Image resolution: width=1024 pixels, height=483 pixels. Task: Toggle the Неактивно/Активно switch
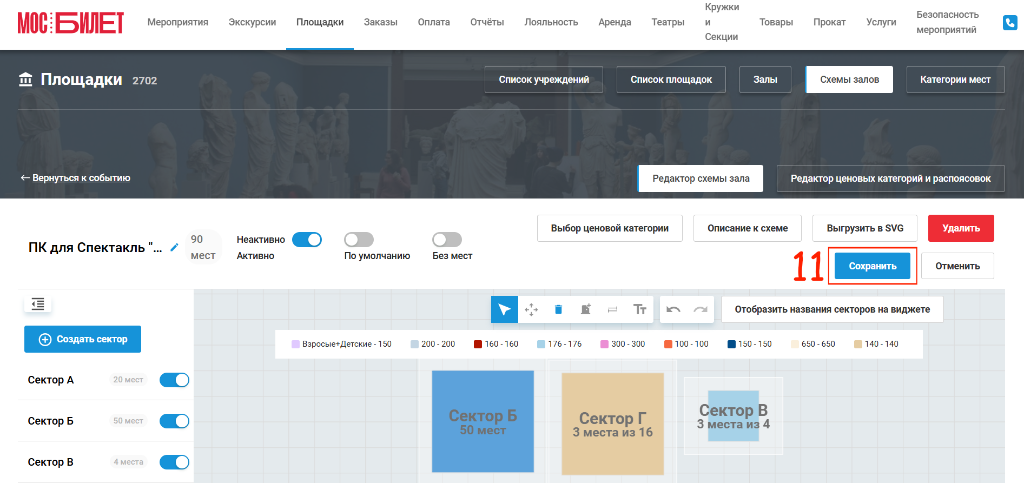tap(306, 240)
